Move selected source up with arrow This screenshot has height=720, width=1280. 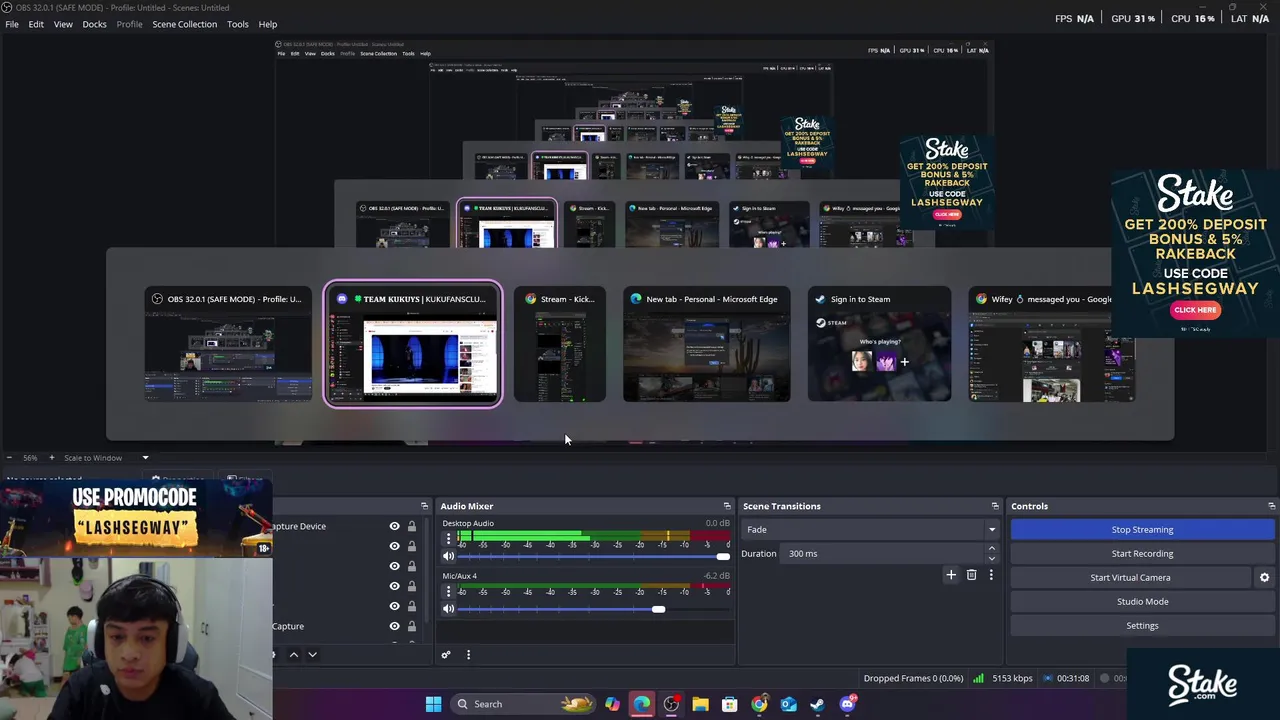tap(293, 655)
